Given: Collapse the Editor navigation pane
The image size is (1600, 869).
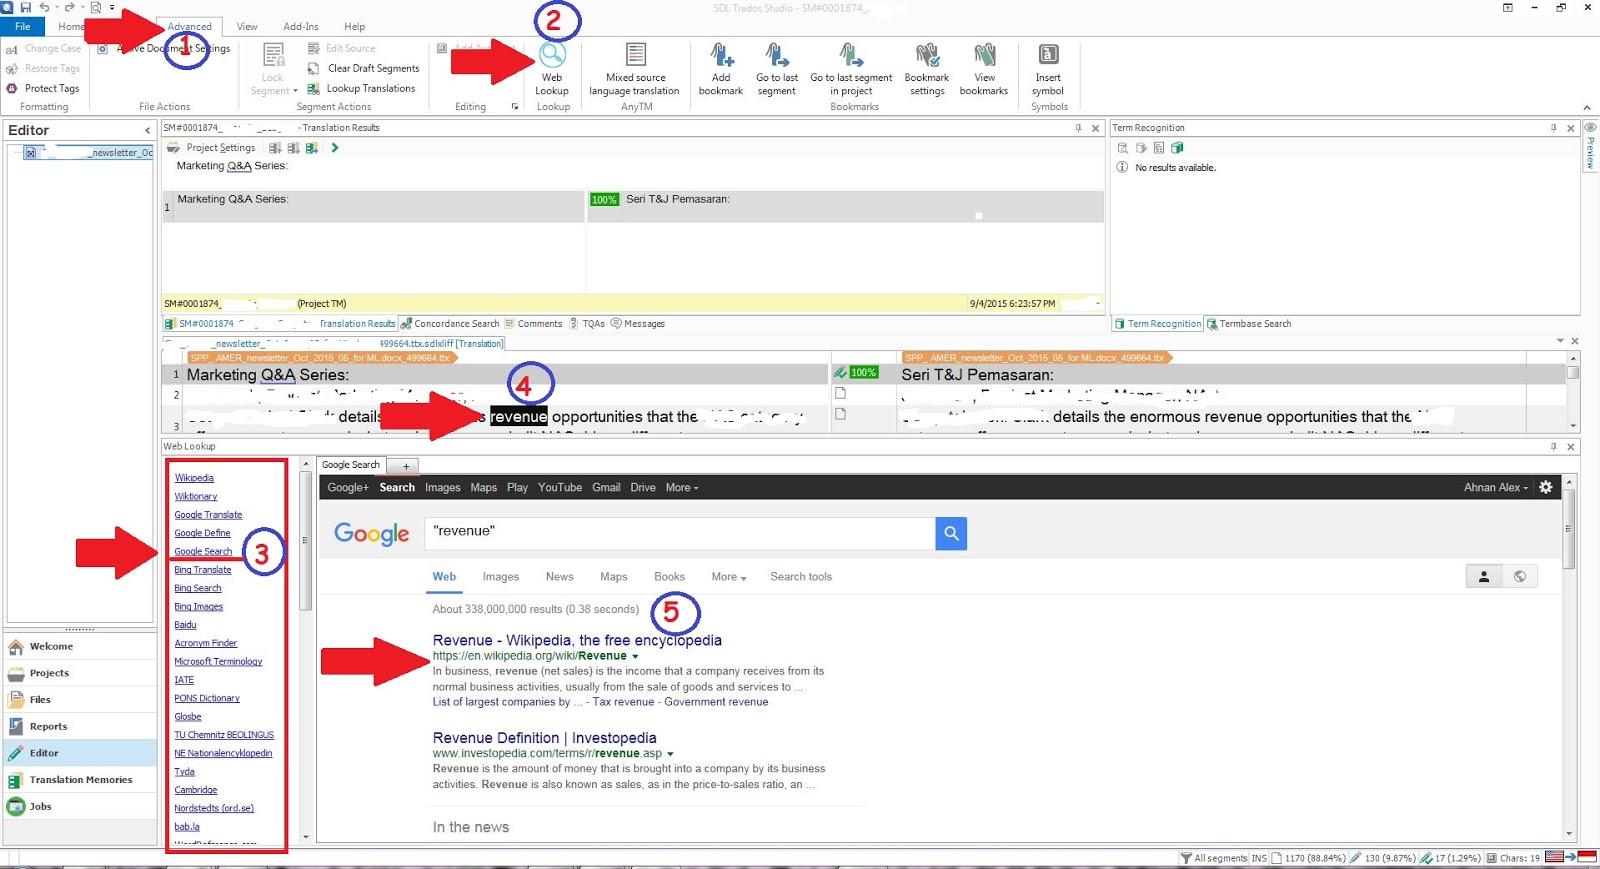Looking at the screenshot, I should (147, 130).
